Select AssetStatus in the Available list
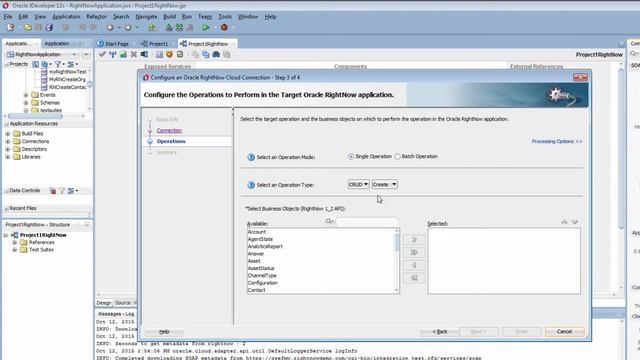This screenshot has height=360, width=640. [261, 269]
